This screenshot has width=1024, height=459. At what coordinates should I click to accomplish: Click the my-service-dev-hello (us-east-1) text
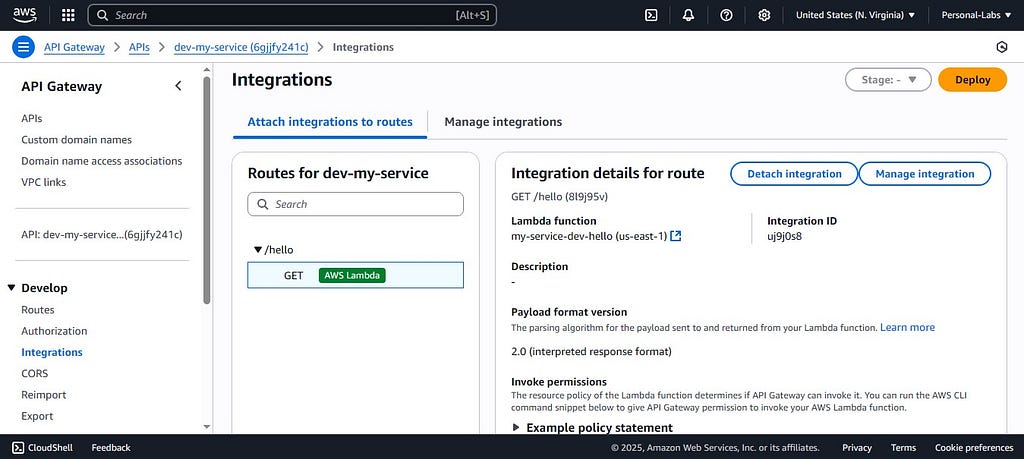click(x=589, y=236)
